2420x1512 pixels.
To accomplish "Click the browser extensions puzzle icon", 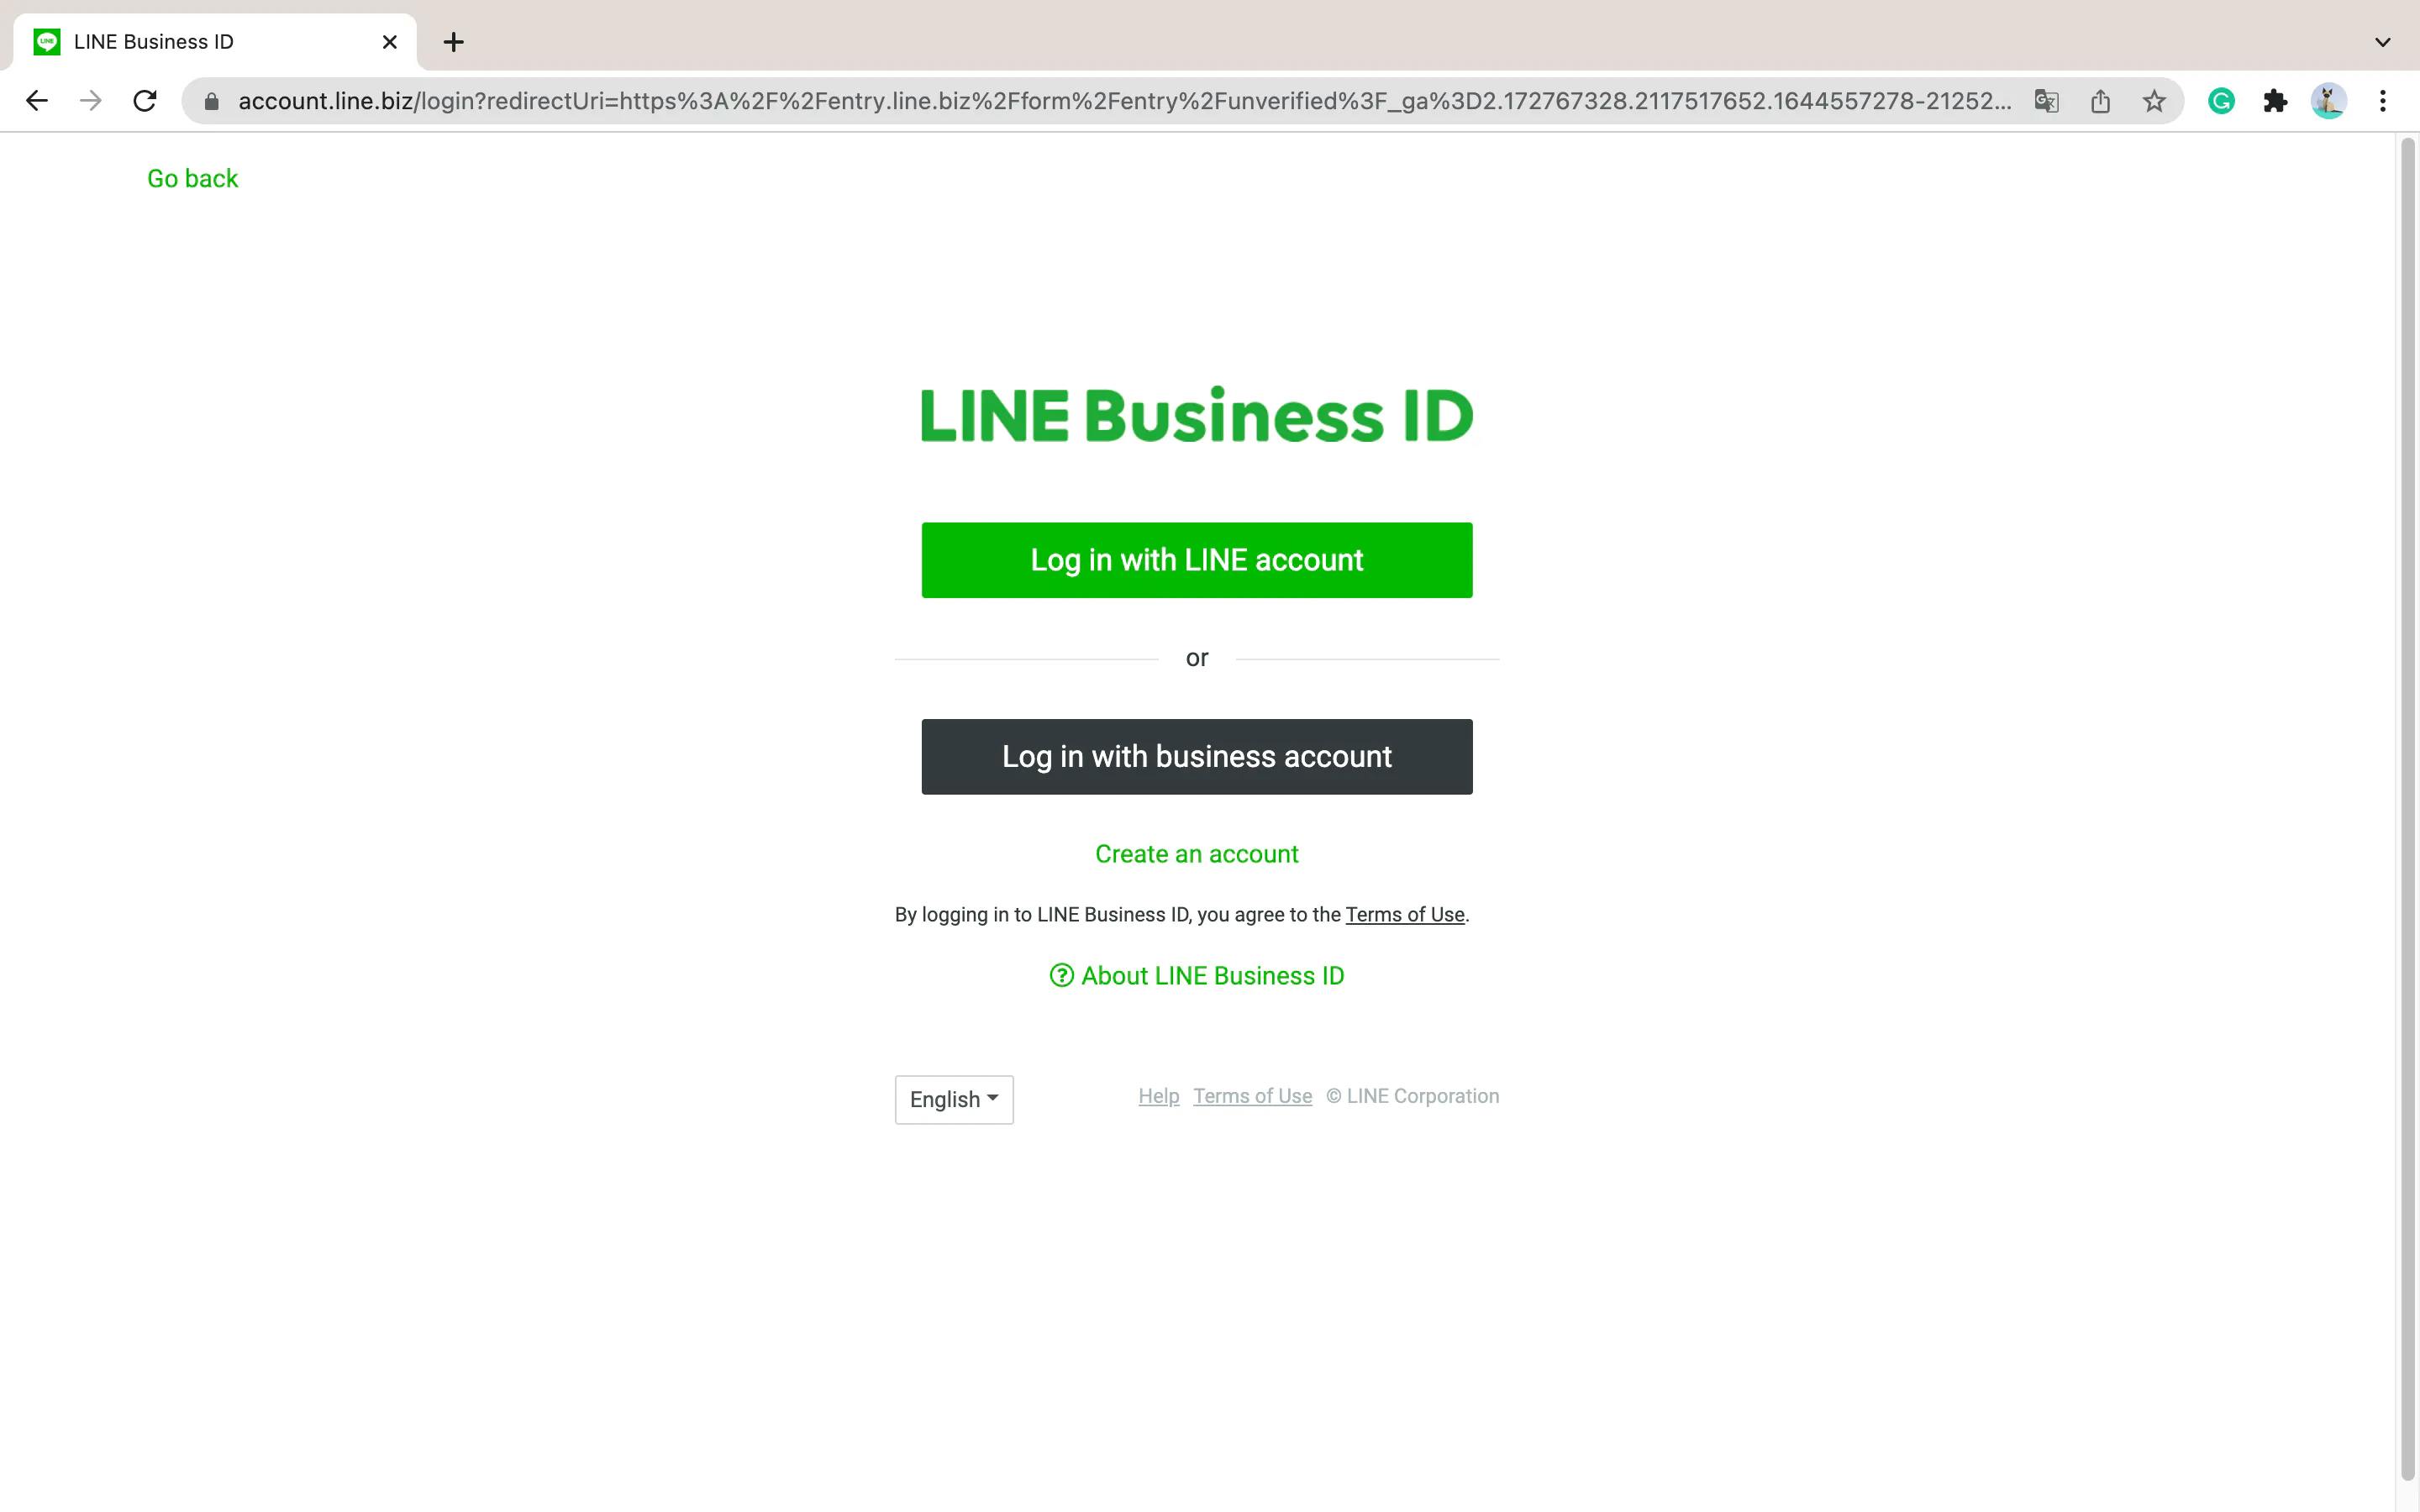I will click(2275, 101).
